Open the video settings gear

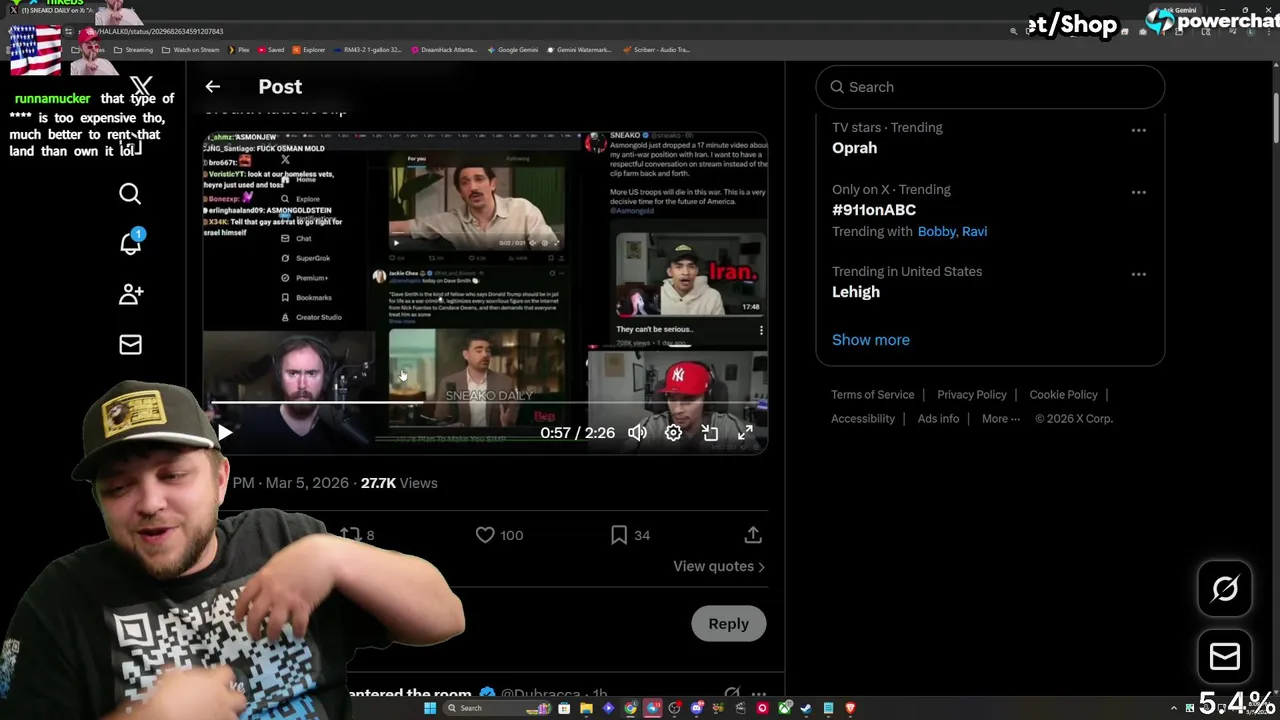[673, 433]
